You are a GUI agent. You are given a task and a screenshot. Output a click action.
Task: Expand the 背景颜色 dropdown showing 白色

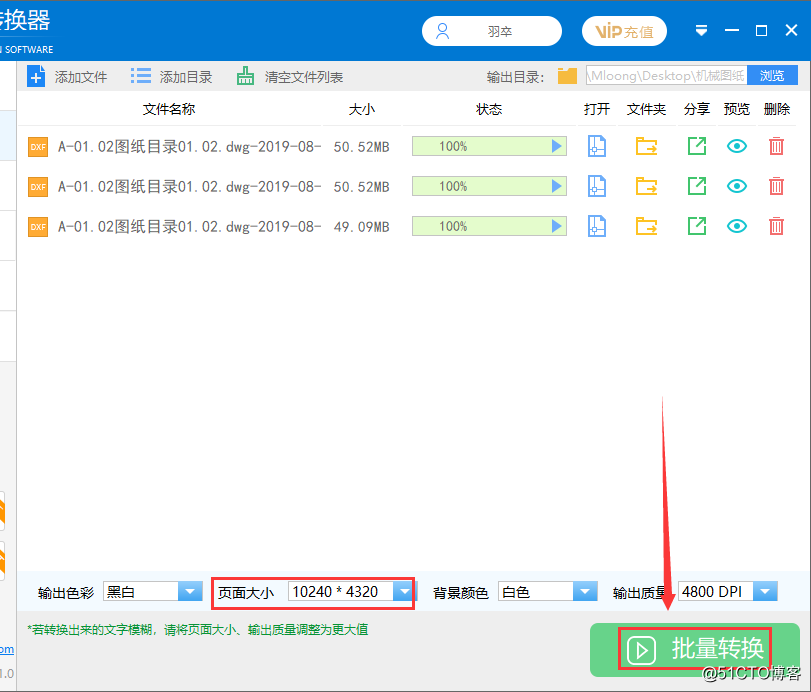pyautogui.click(x=585, y=591)
